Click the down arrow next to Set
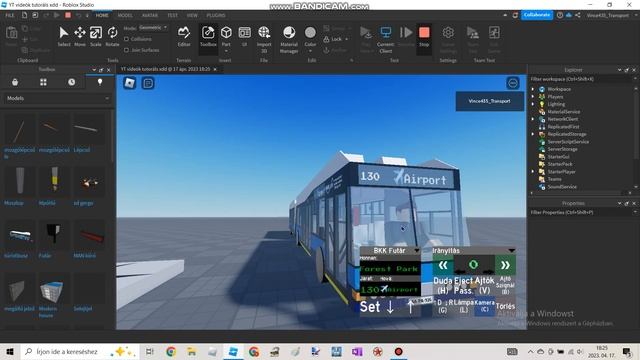640x360 pixels. [x=390, y=307]
